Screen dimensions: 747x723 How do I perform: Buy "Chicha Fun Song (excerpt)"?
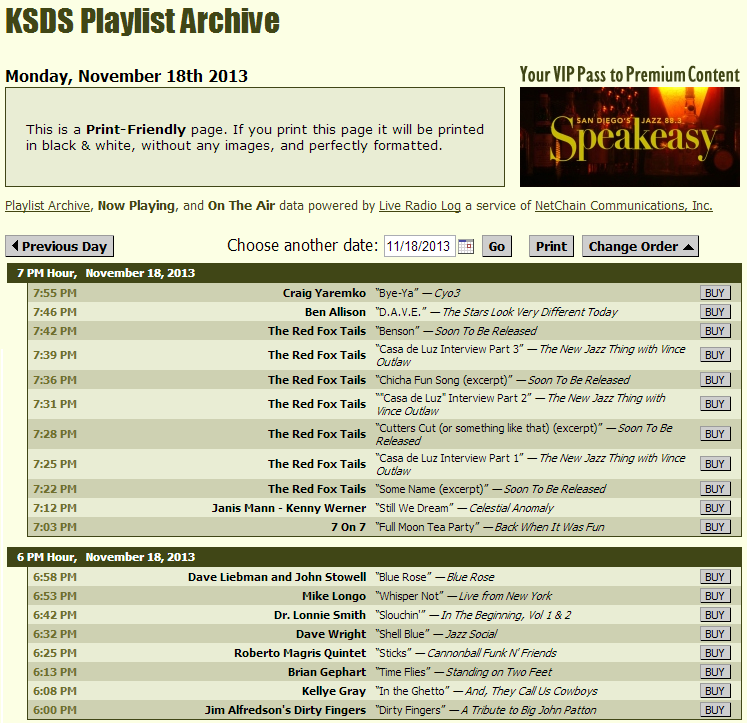click(x=715, y=380)
